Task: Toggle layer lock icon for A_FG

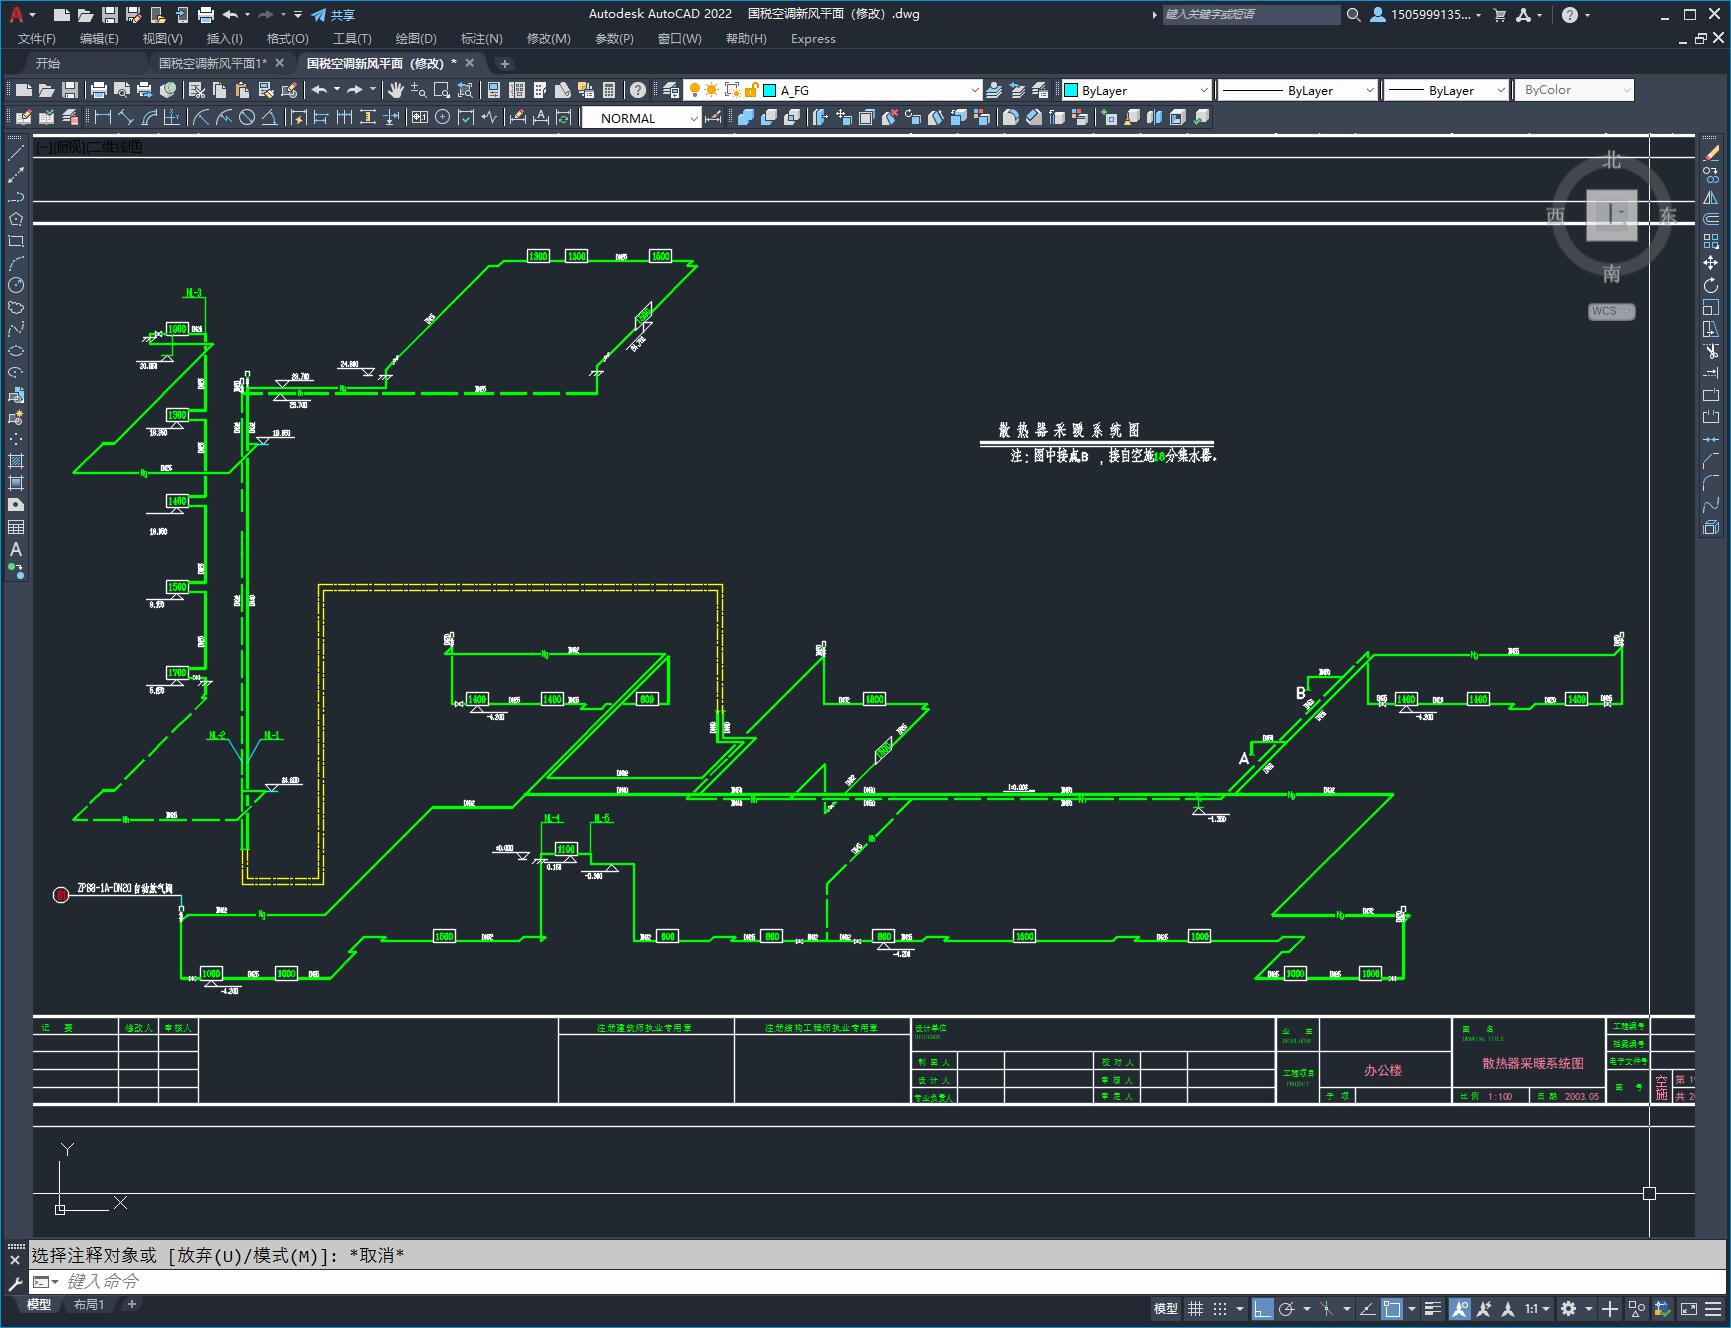Action: tap(751, 90)
